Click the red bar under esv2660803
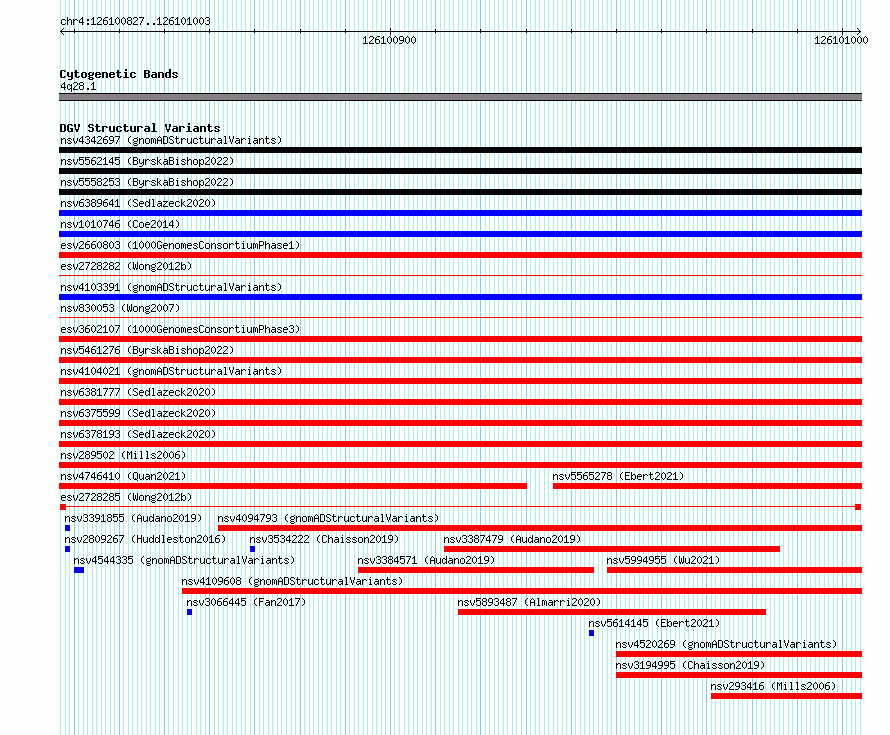 460,255
